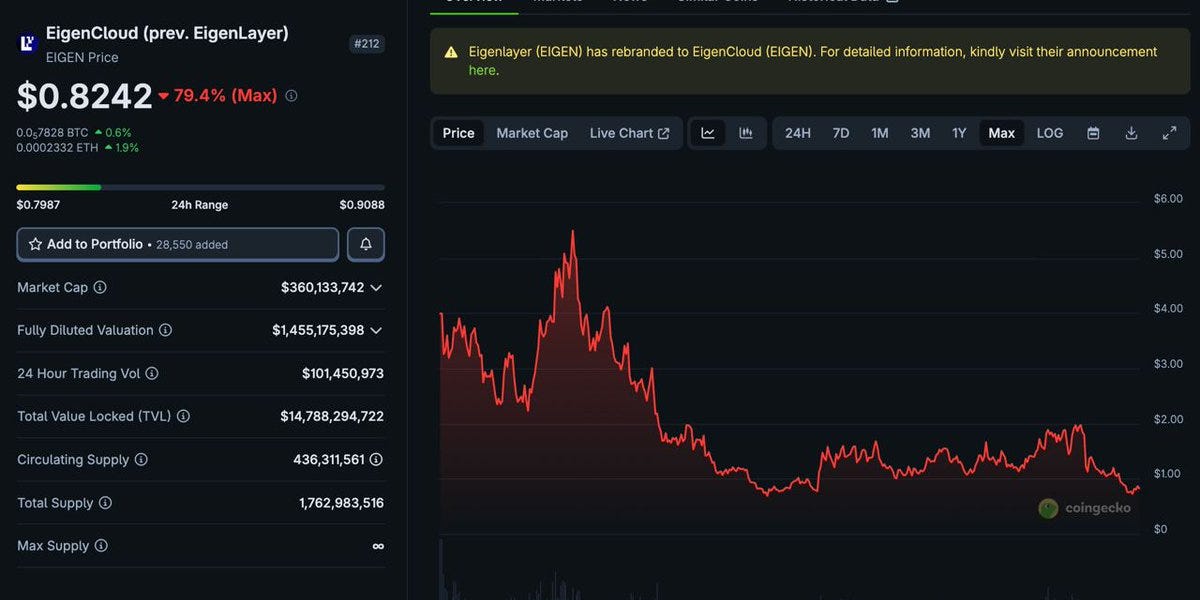The width and height of the screenshot is (1200, 600).
Task: Click info icon beside the 79.4% (Max) change
Action: tap(291, 96)
